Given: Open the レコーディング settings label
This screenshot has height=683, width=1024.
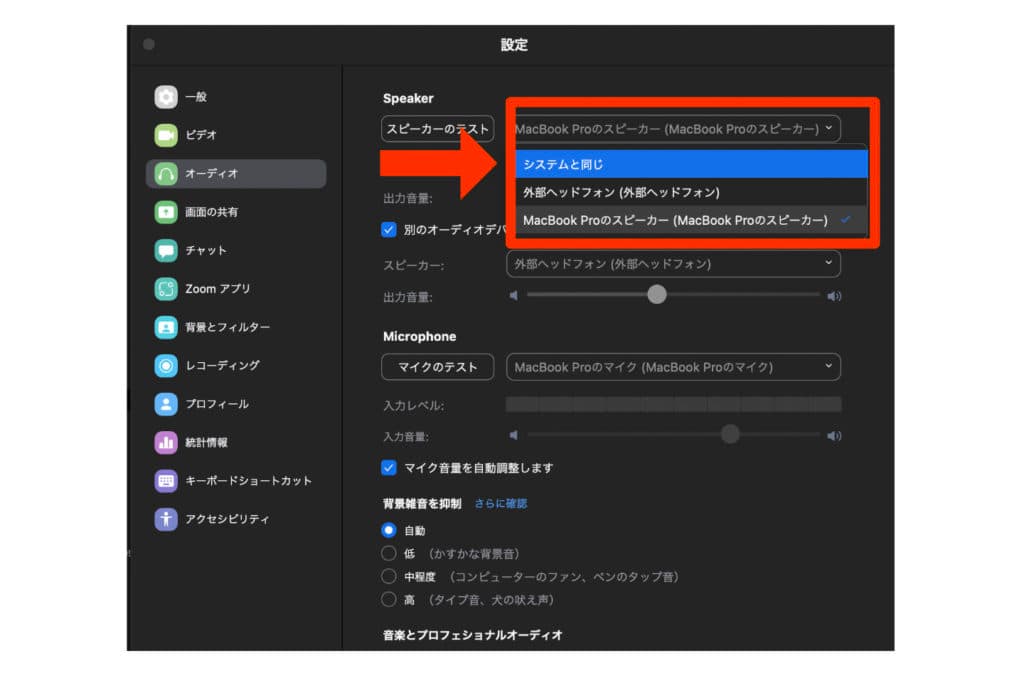Looking at the screenshot, I should click(x=222, y=366).
